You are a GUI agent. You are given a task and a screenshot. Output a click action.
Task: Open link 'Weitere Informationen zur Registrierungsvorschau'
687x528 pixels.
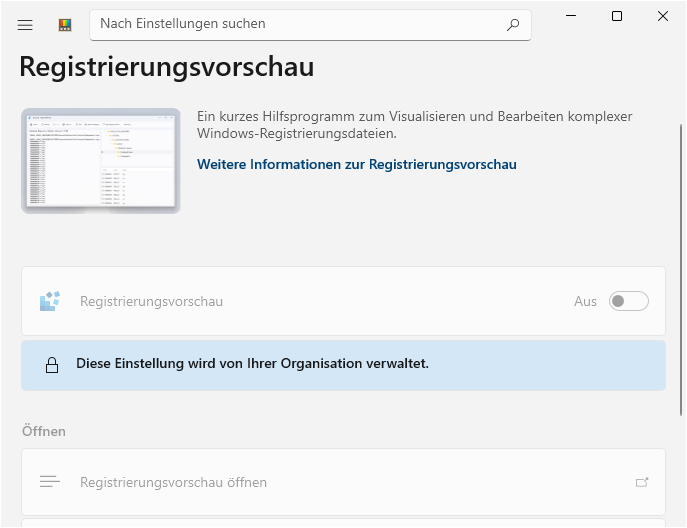tap(357, 164)
